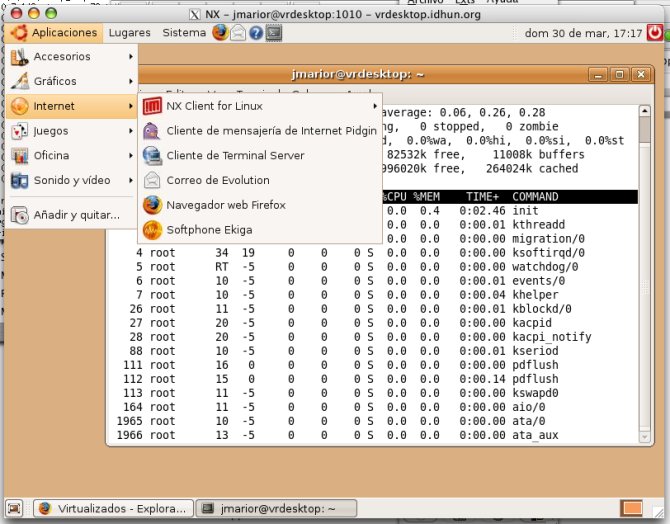The image size is (670, 524).
Task: Minimize the jmarior@vrdesktop terminal window
Action: [x=598, y=75]
